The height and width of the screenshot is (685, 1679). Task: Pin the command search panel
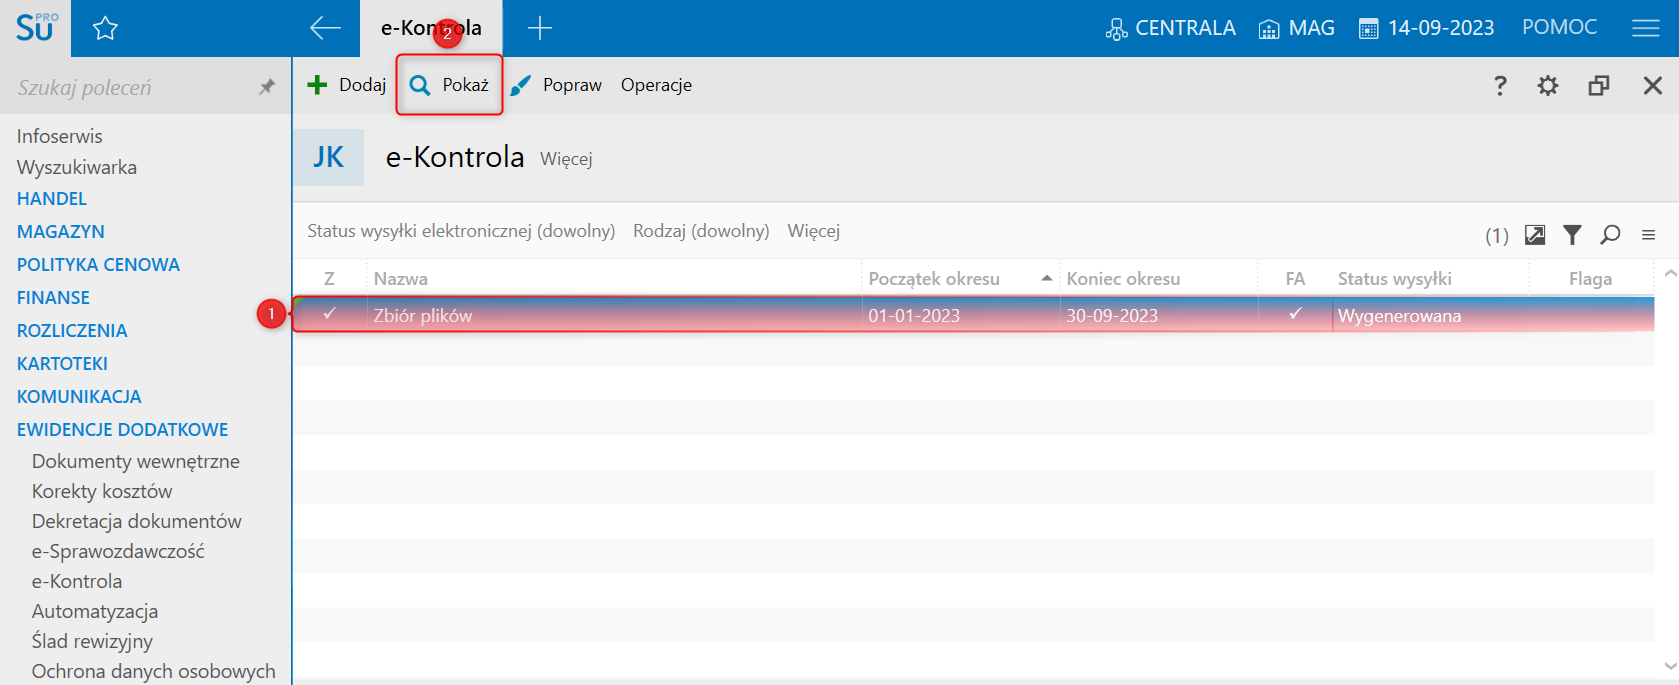(x=266, y=87)
